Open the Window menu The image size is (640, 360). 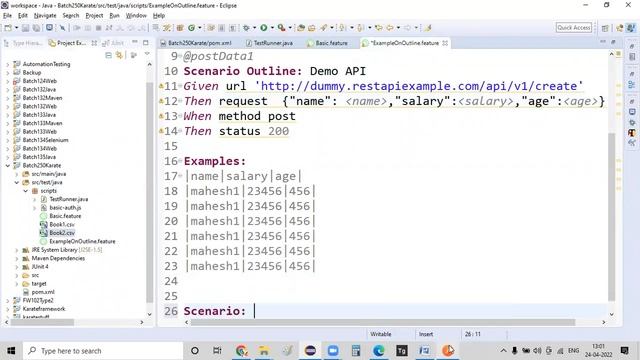pos(136,16)
